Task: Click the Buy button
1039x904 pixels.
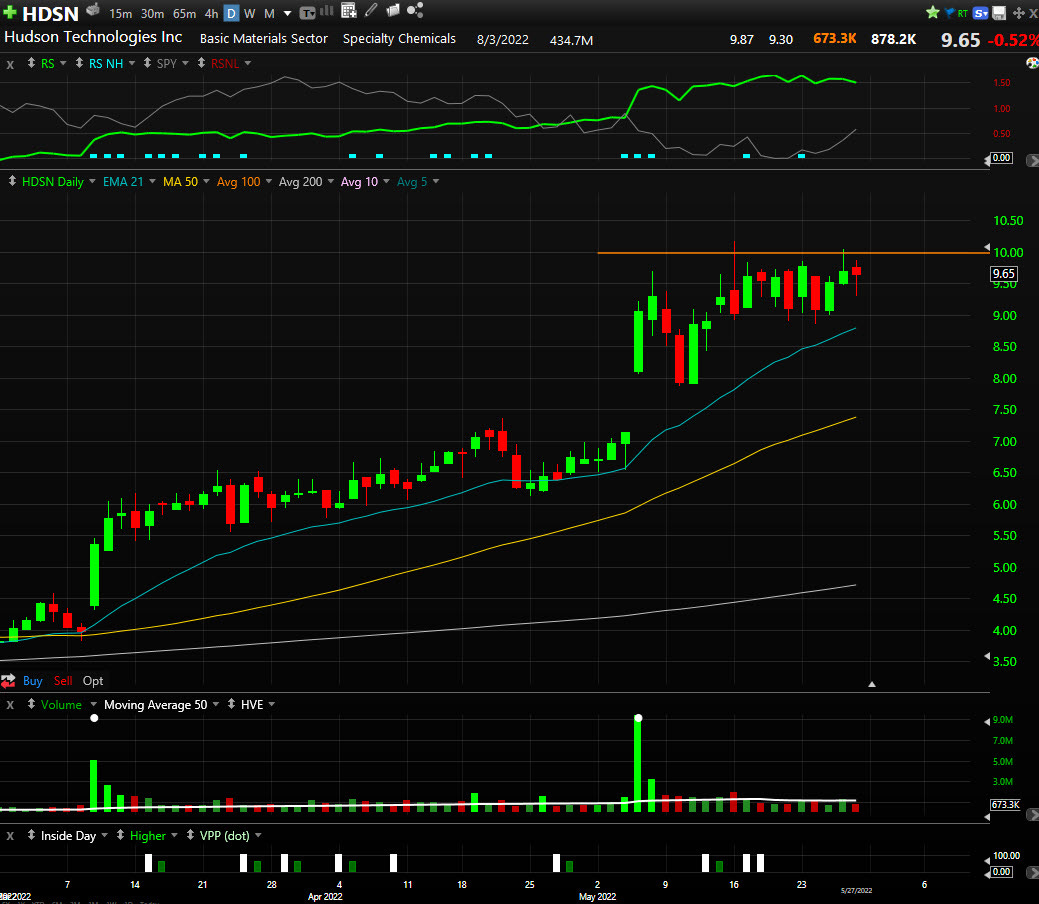Action: (x=32, y=681)
